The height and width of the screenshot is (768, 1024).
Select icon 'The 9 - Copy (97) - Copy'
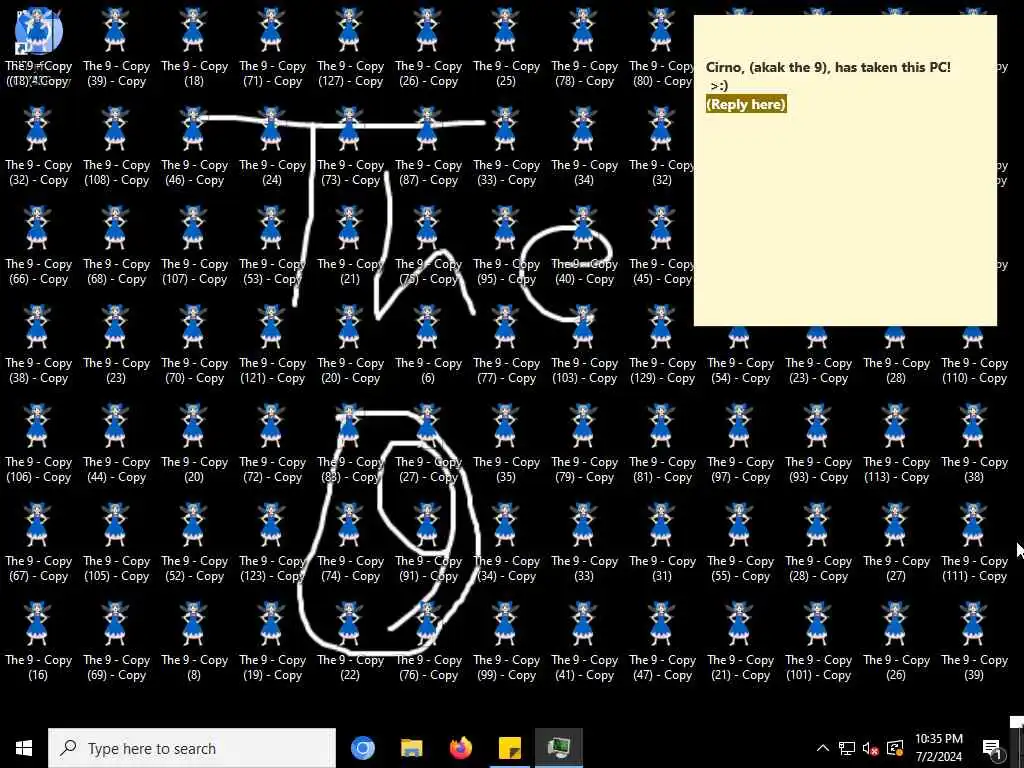click(740, 444)
